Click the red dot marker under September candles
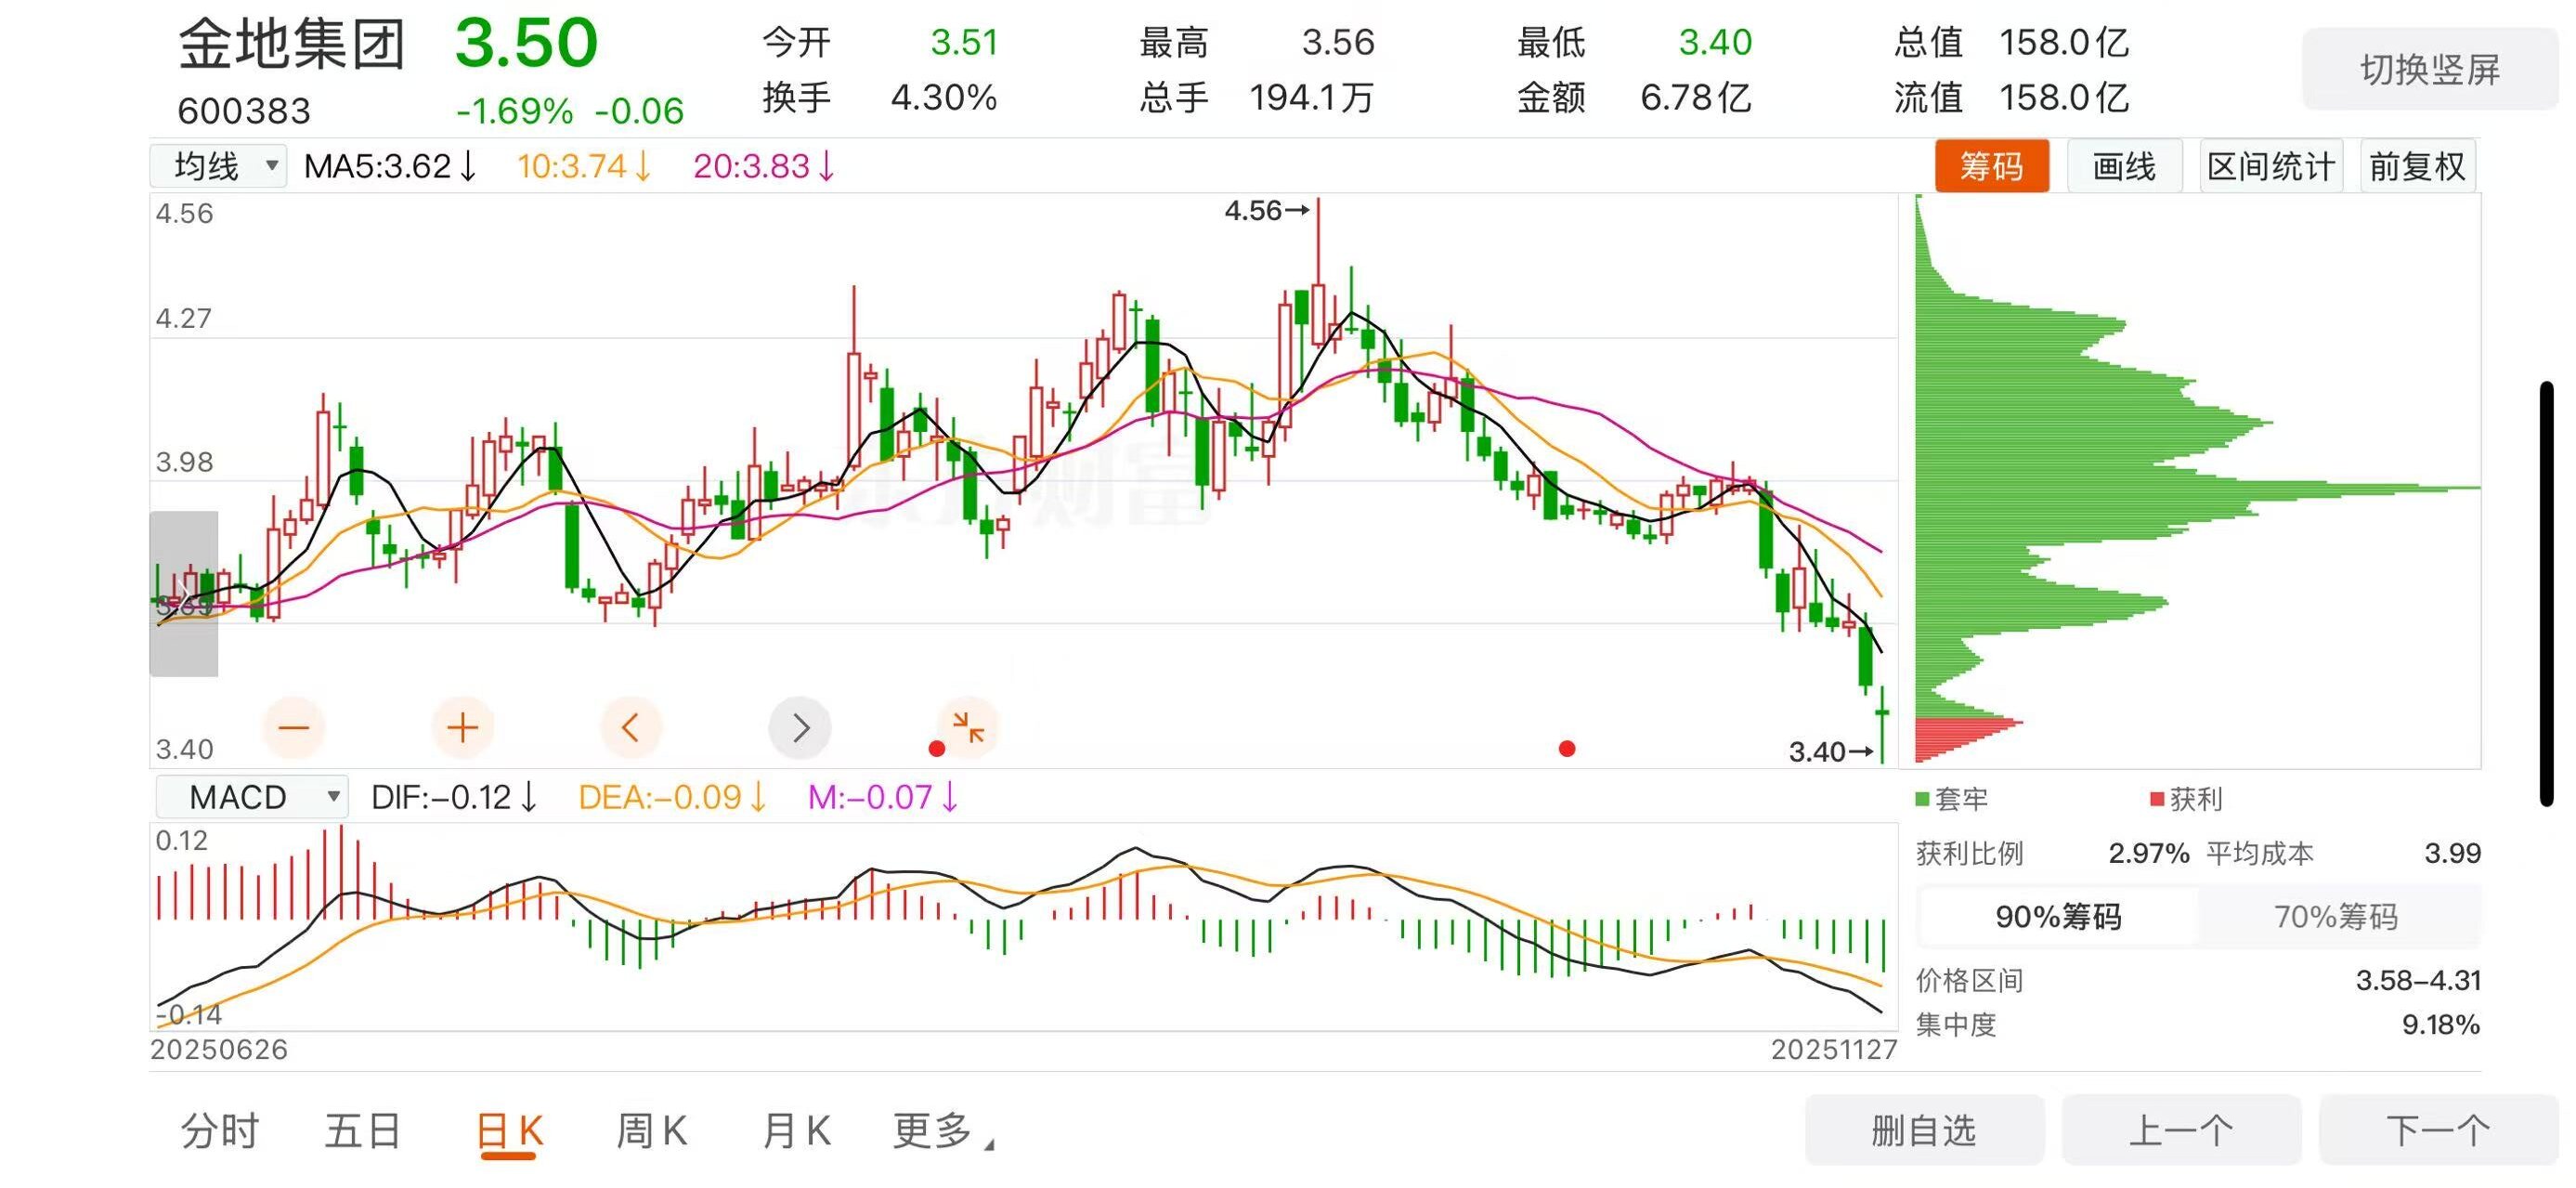2576x1188 pixels. (936, 749)
